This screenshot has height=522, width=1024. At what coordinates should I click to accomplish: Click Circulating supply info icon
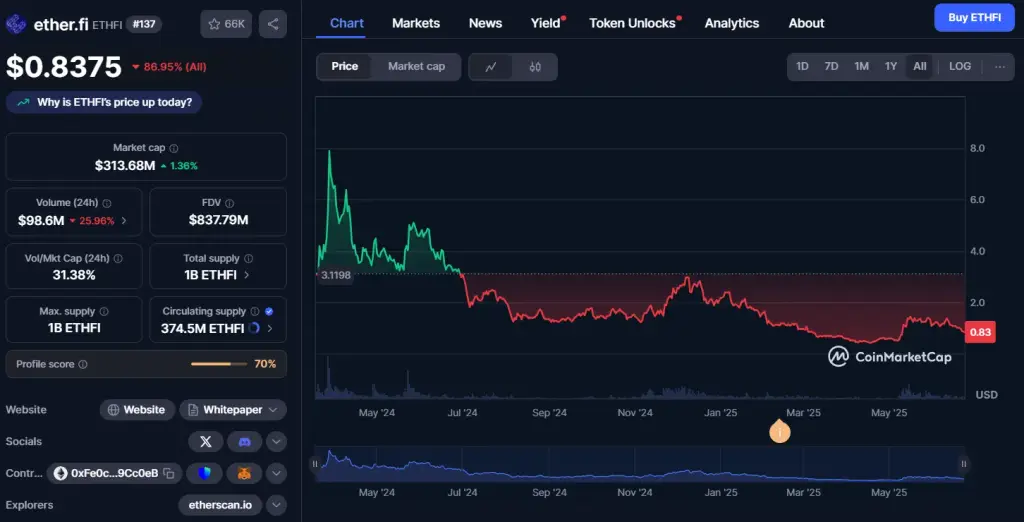click(255, 312)
